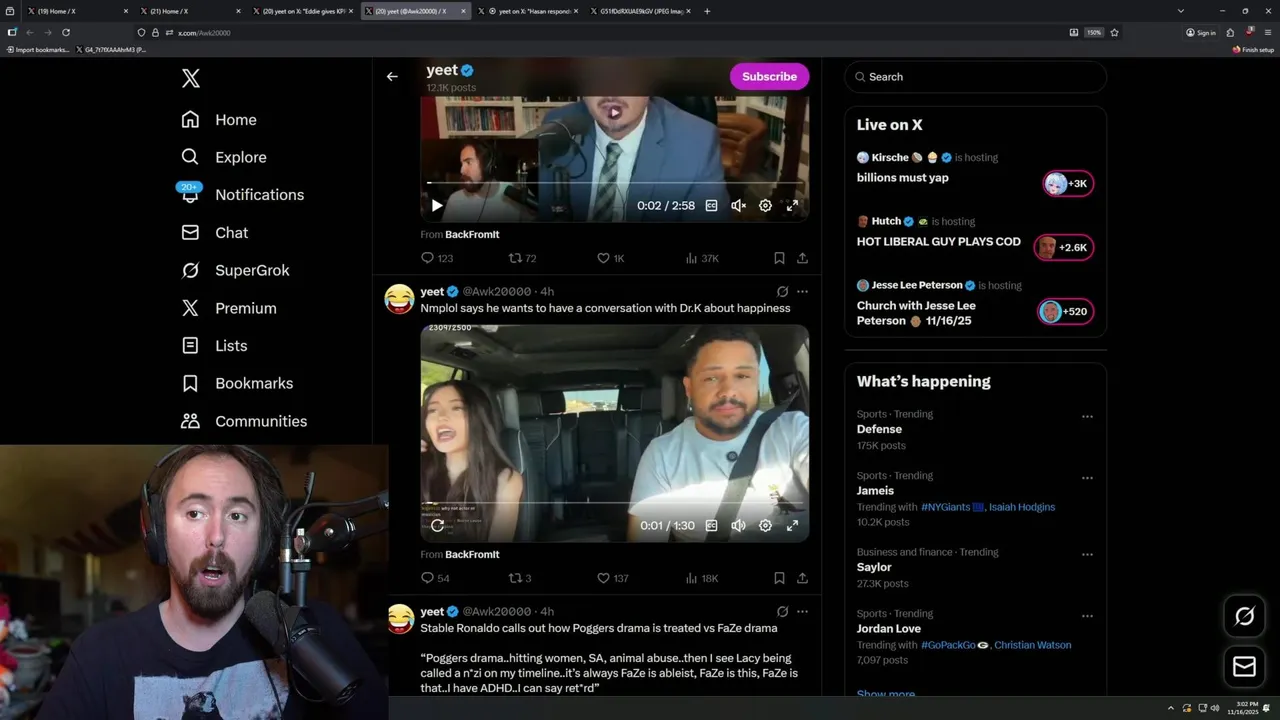Viewport: 1280px width, 720px height.
Task: Replay the Nmplol car video
Action: click(x=437, y=525)
